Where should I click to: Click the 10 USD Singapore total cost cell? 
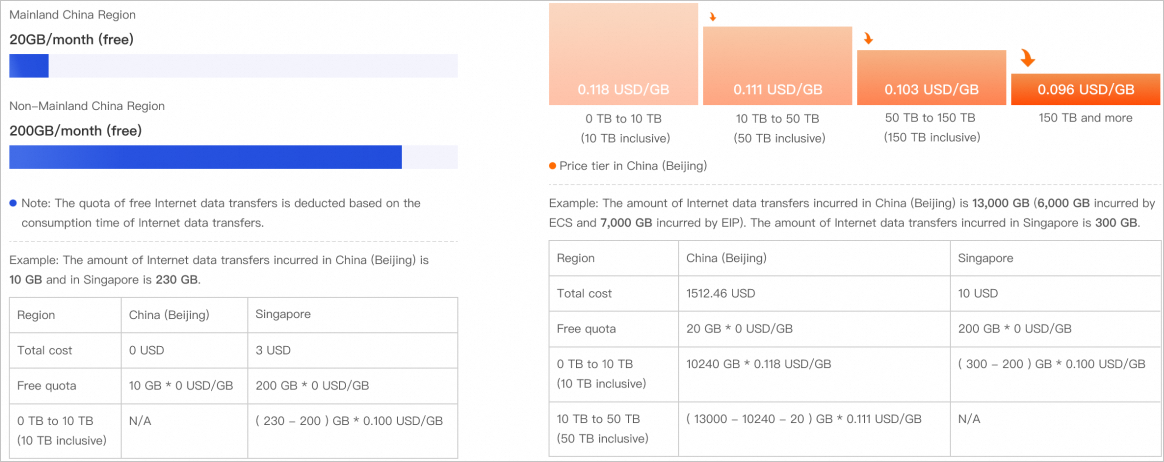(1056, 293)
